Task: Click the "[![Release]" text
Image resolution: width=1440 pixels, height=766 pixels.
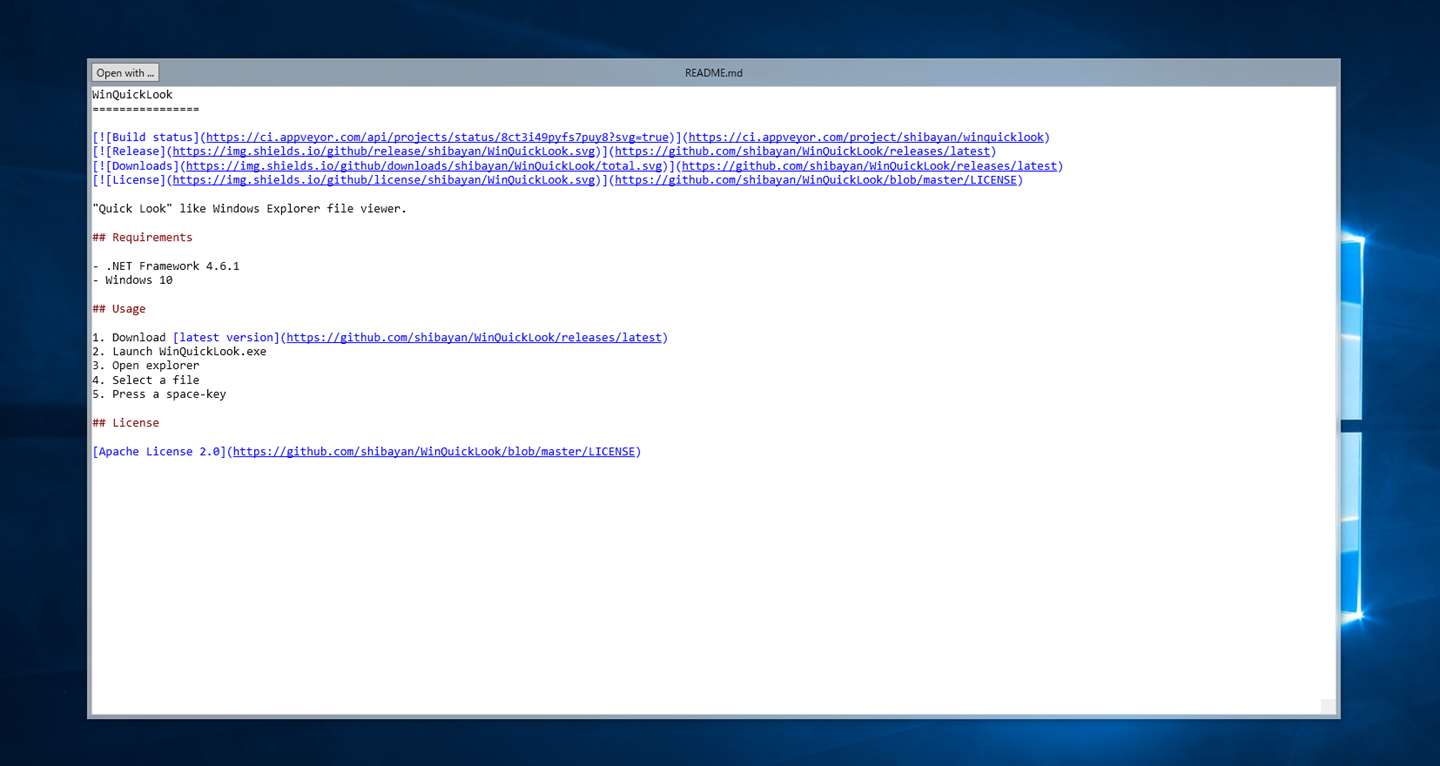Action: click(x=129, y=152)
